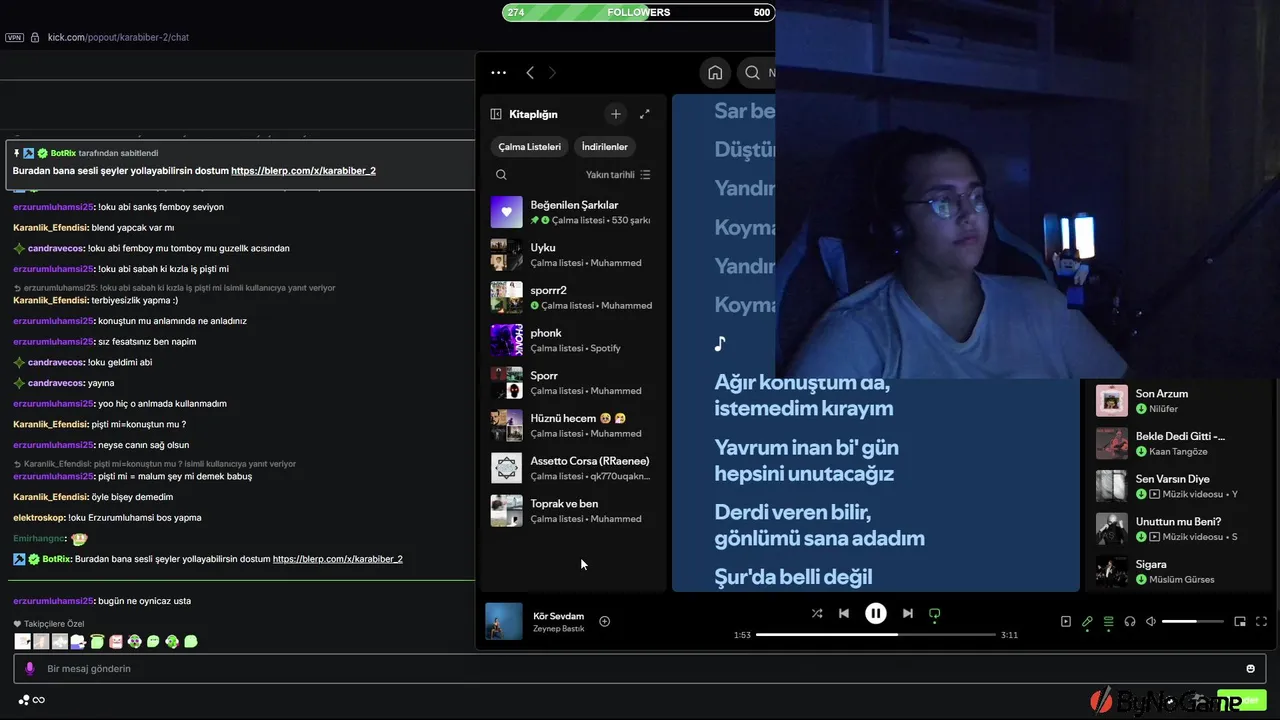Viewport: 1280px width, 720px height.
Task: Click username elektroskop in chat
Action: [x=39, y=518]
